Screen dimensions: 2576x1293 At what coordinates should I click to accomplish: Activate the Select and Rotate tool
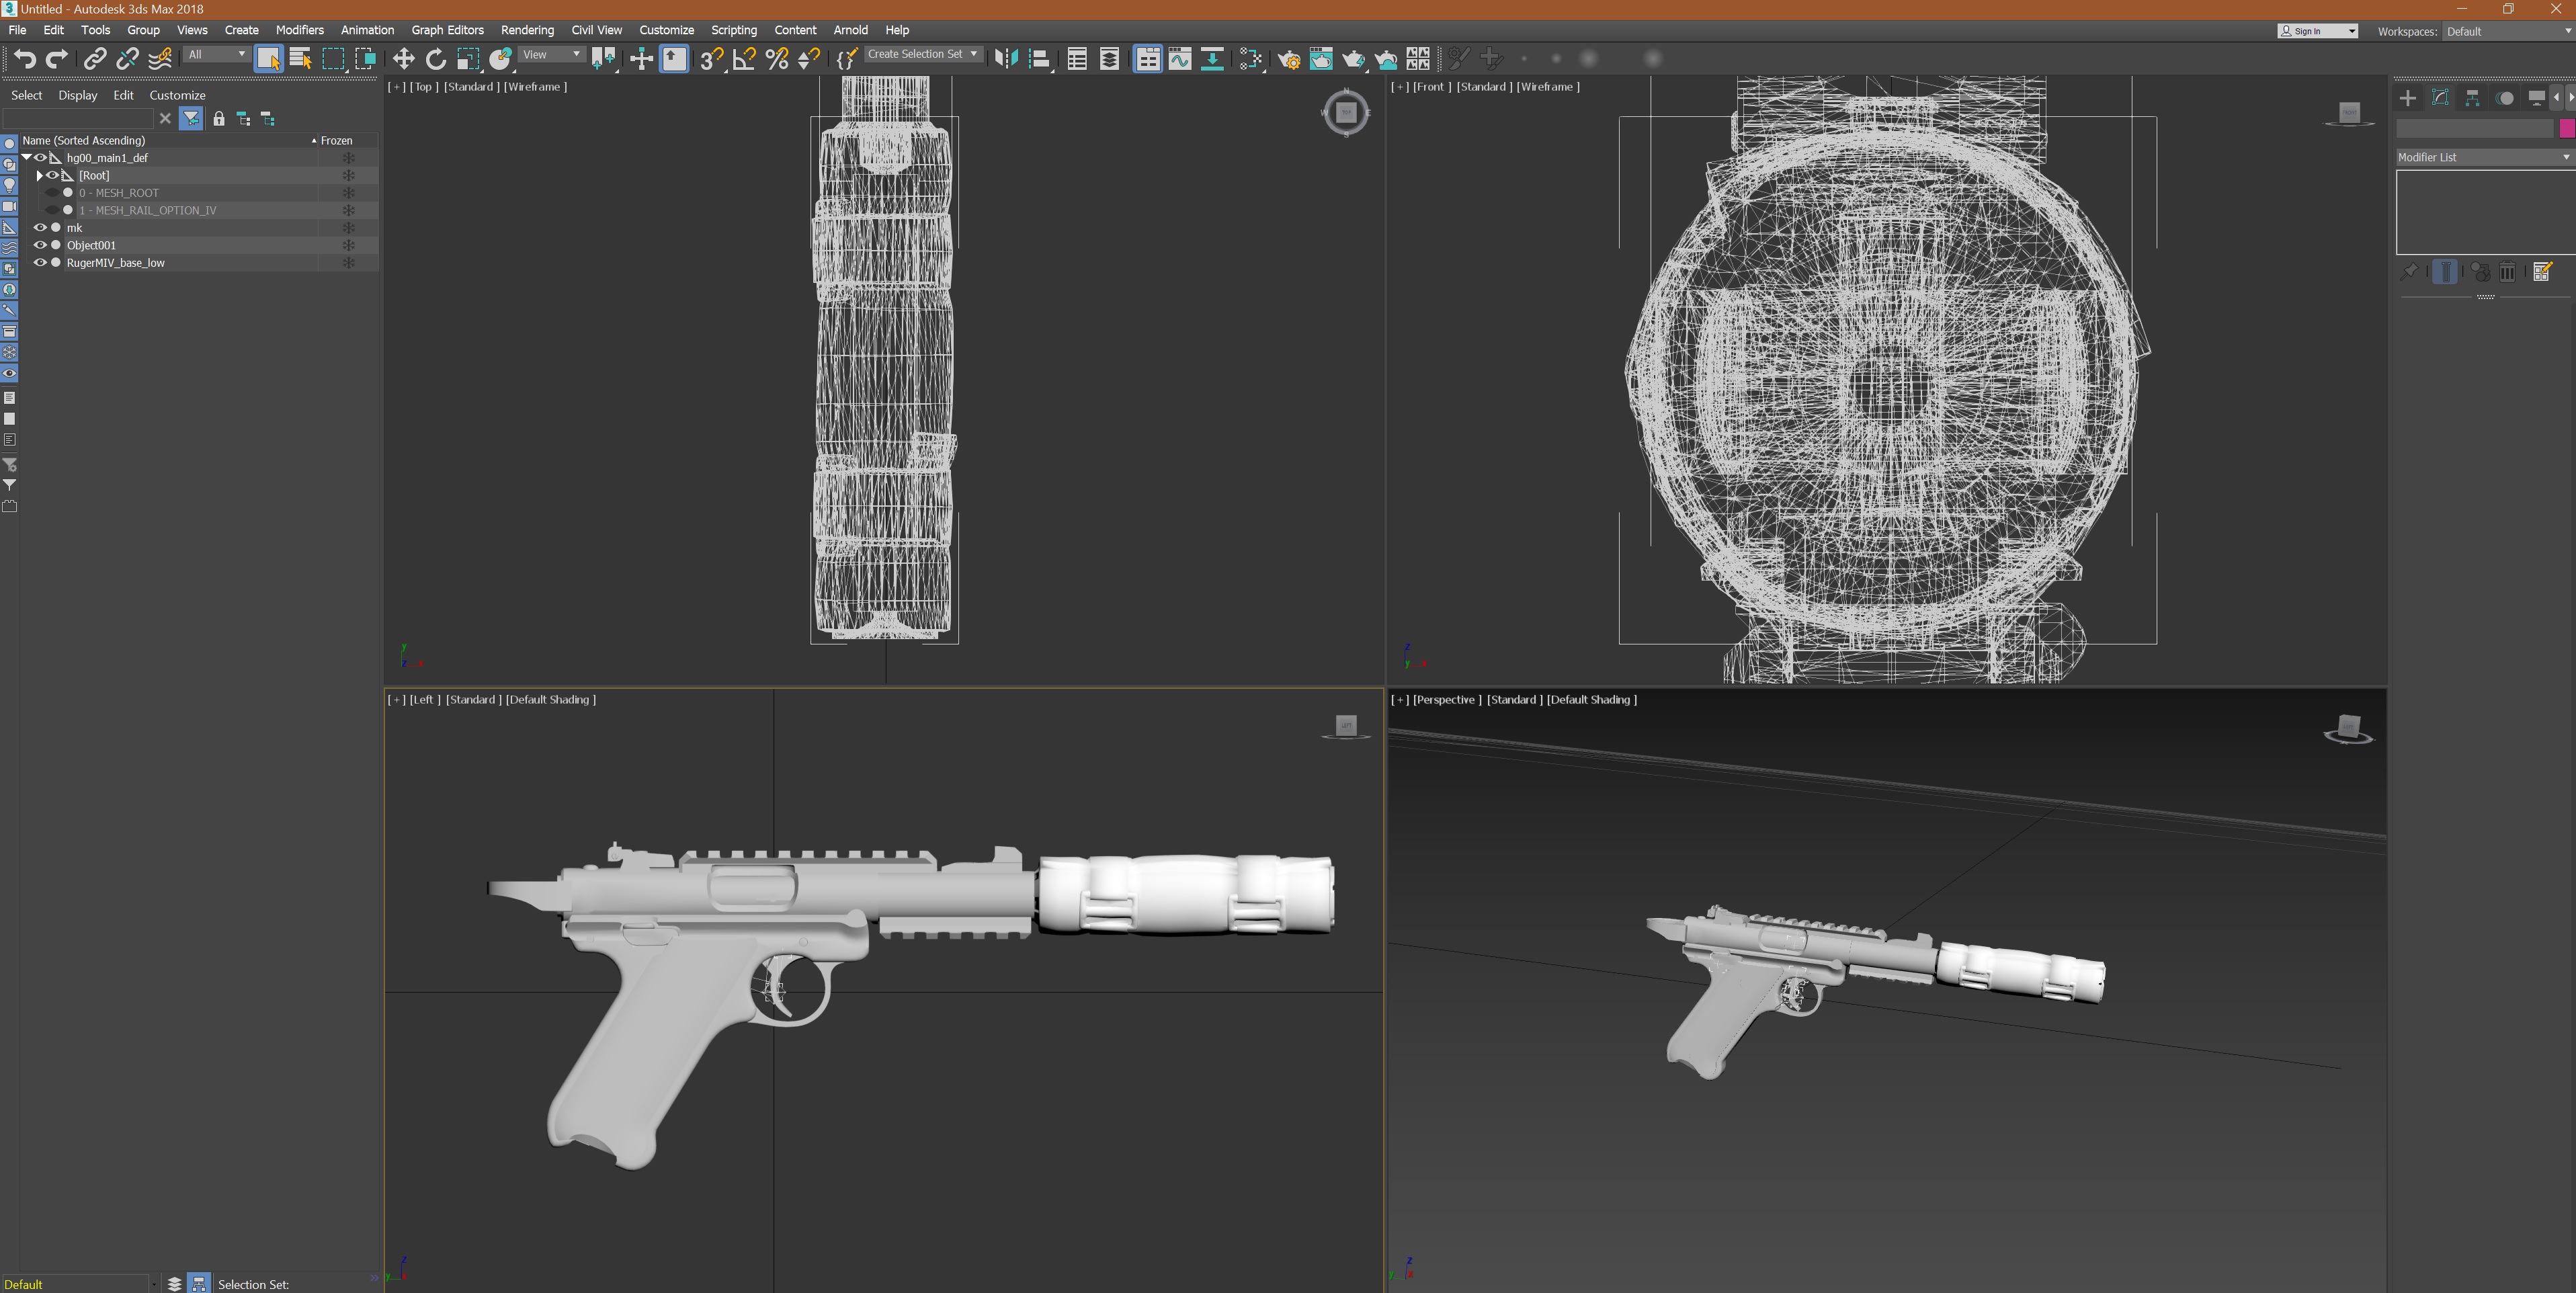[x=435, y=59]
